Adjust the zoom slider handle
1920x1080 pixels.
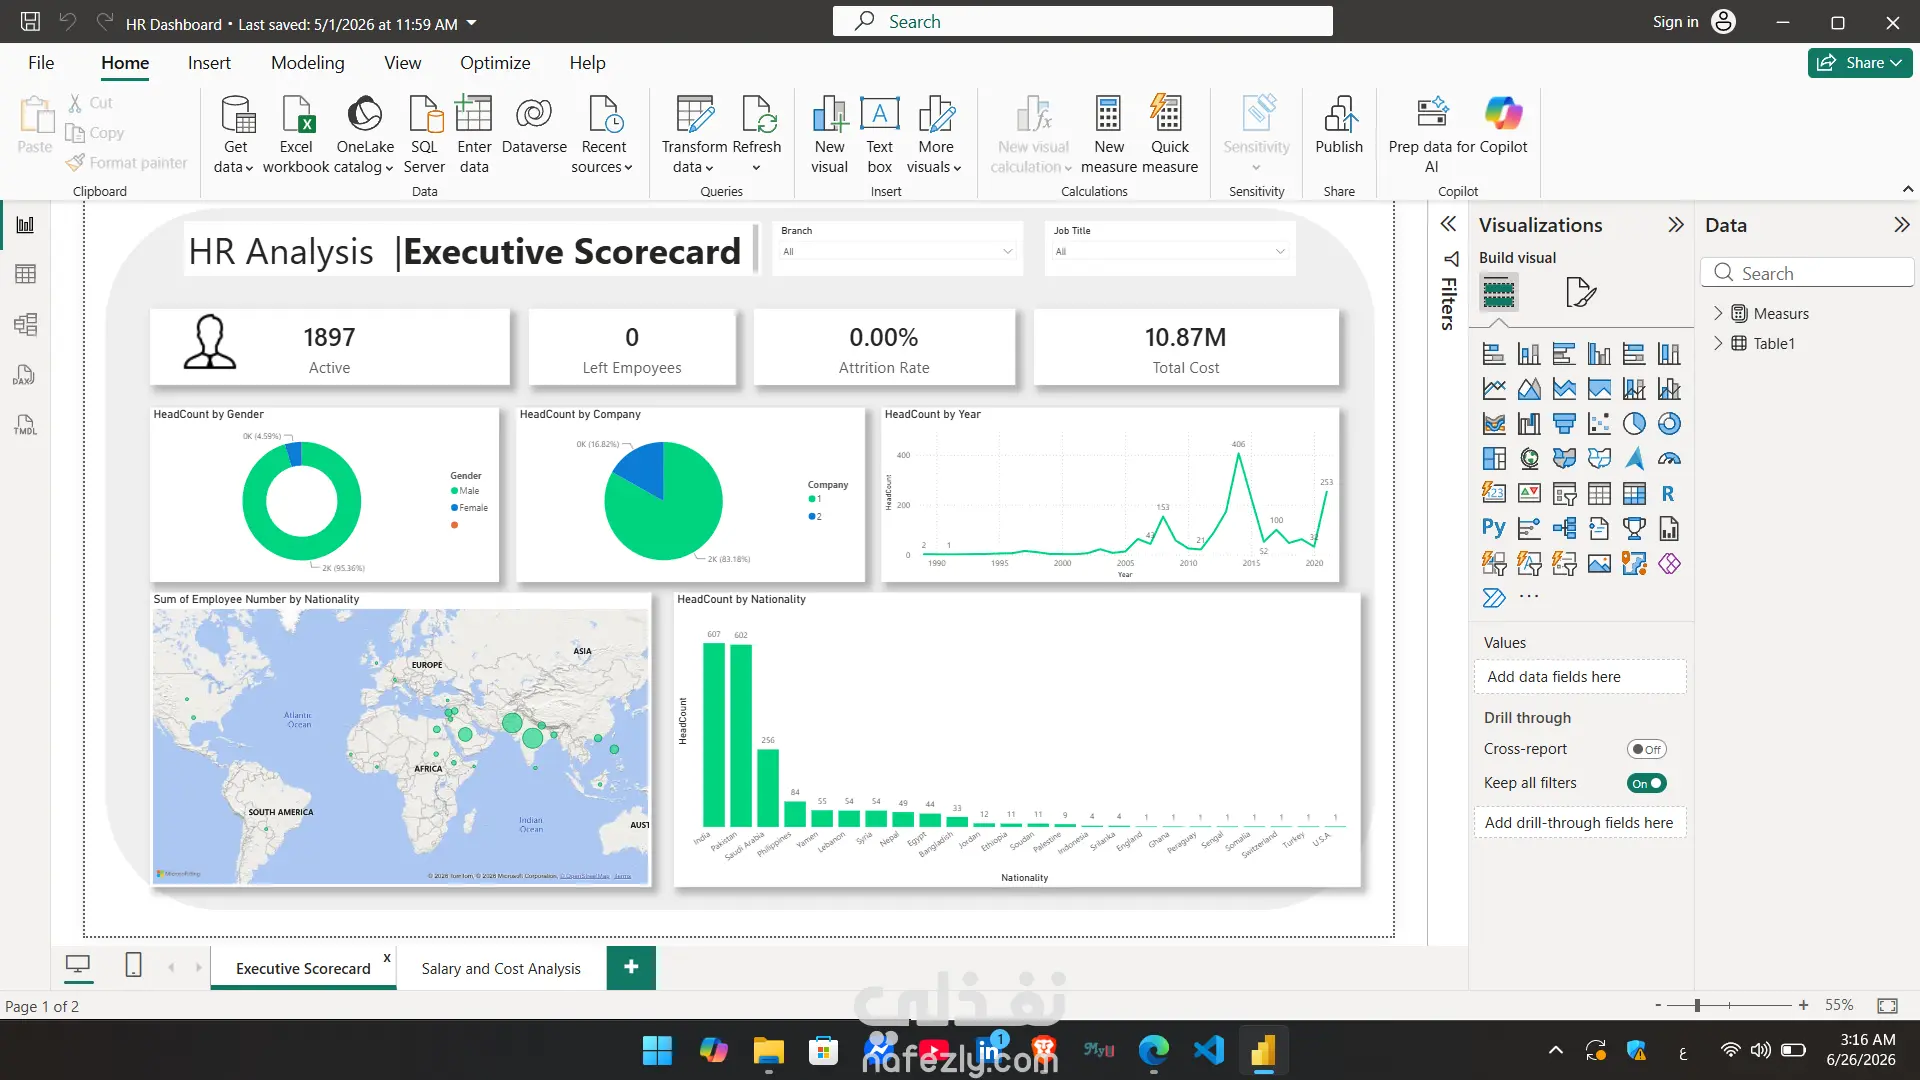coord(1697,1005)
